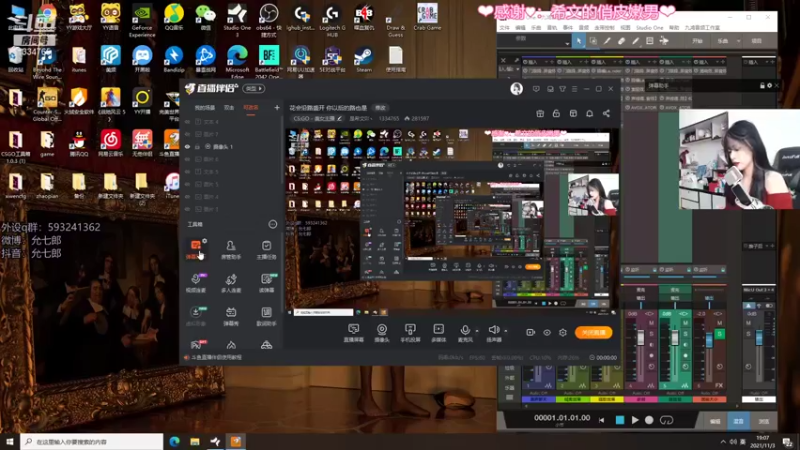Add 多媒体 multimedia source
The width and height of the screenshot is (800, 450).
tap(438, 332)
